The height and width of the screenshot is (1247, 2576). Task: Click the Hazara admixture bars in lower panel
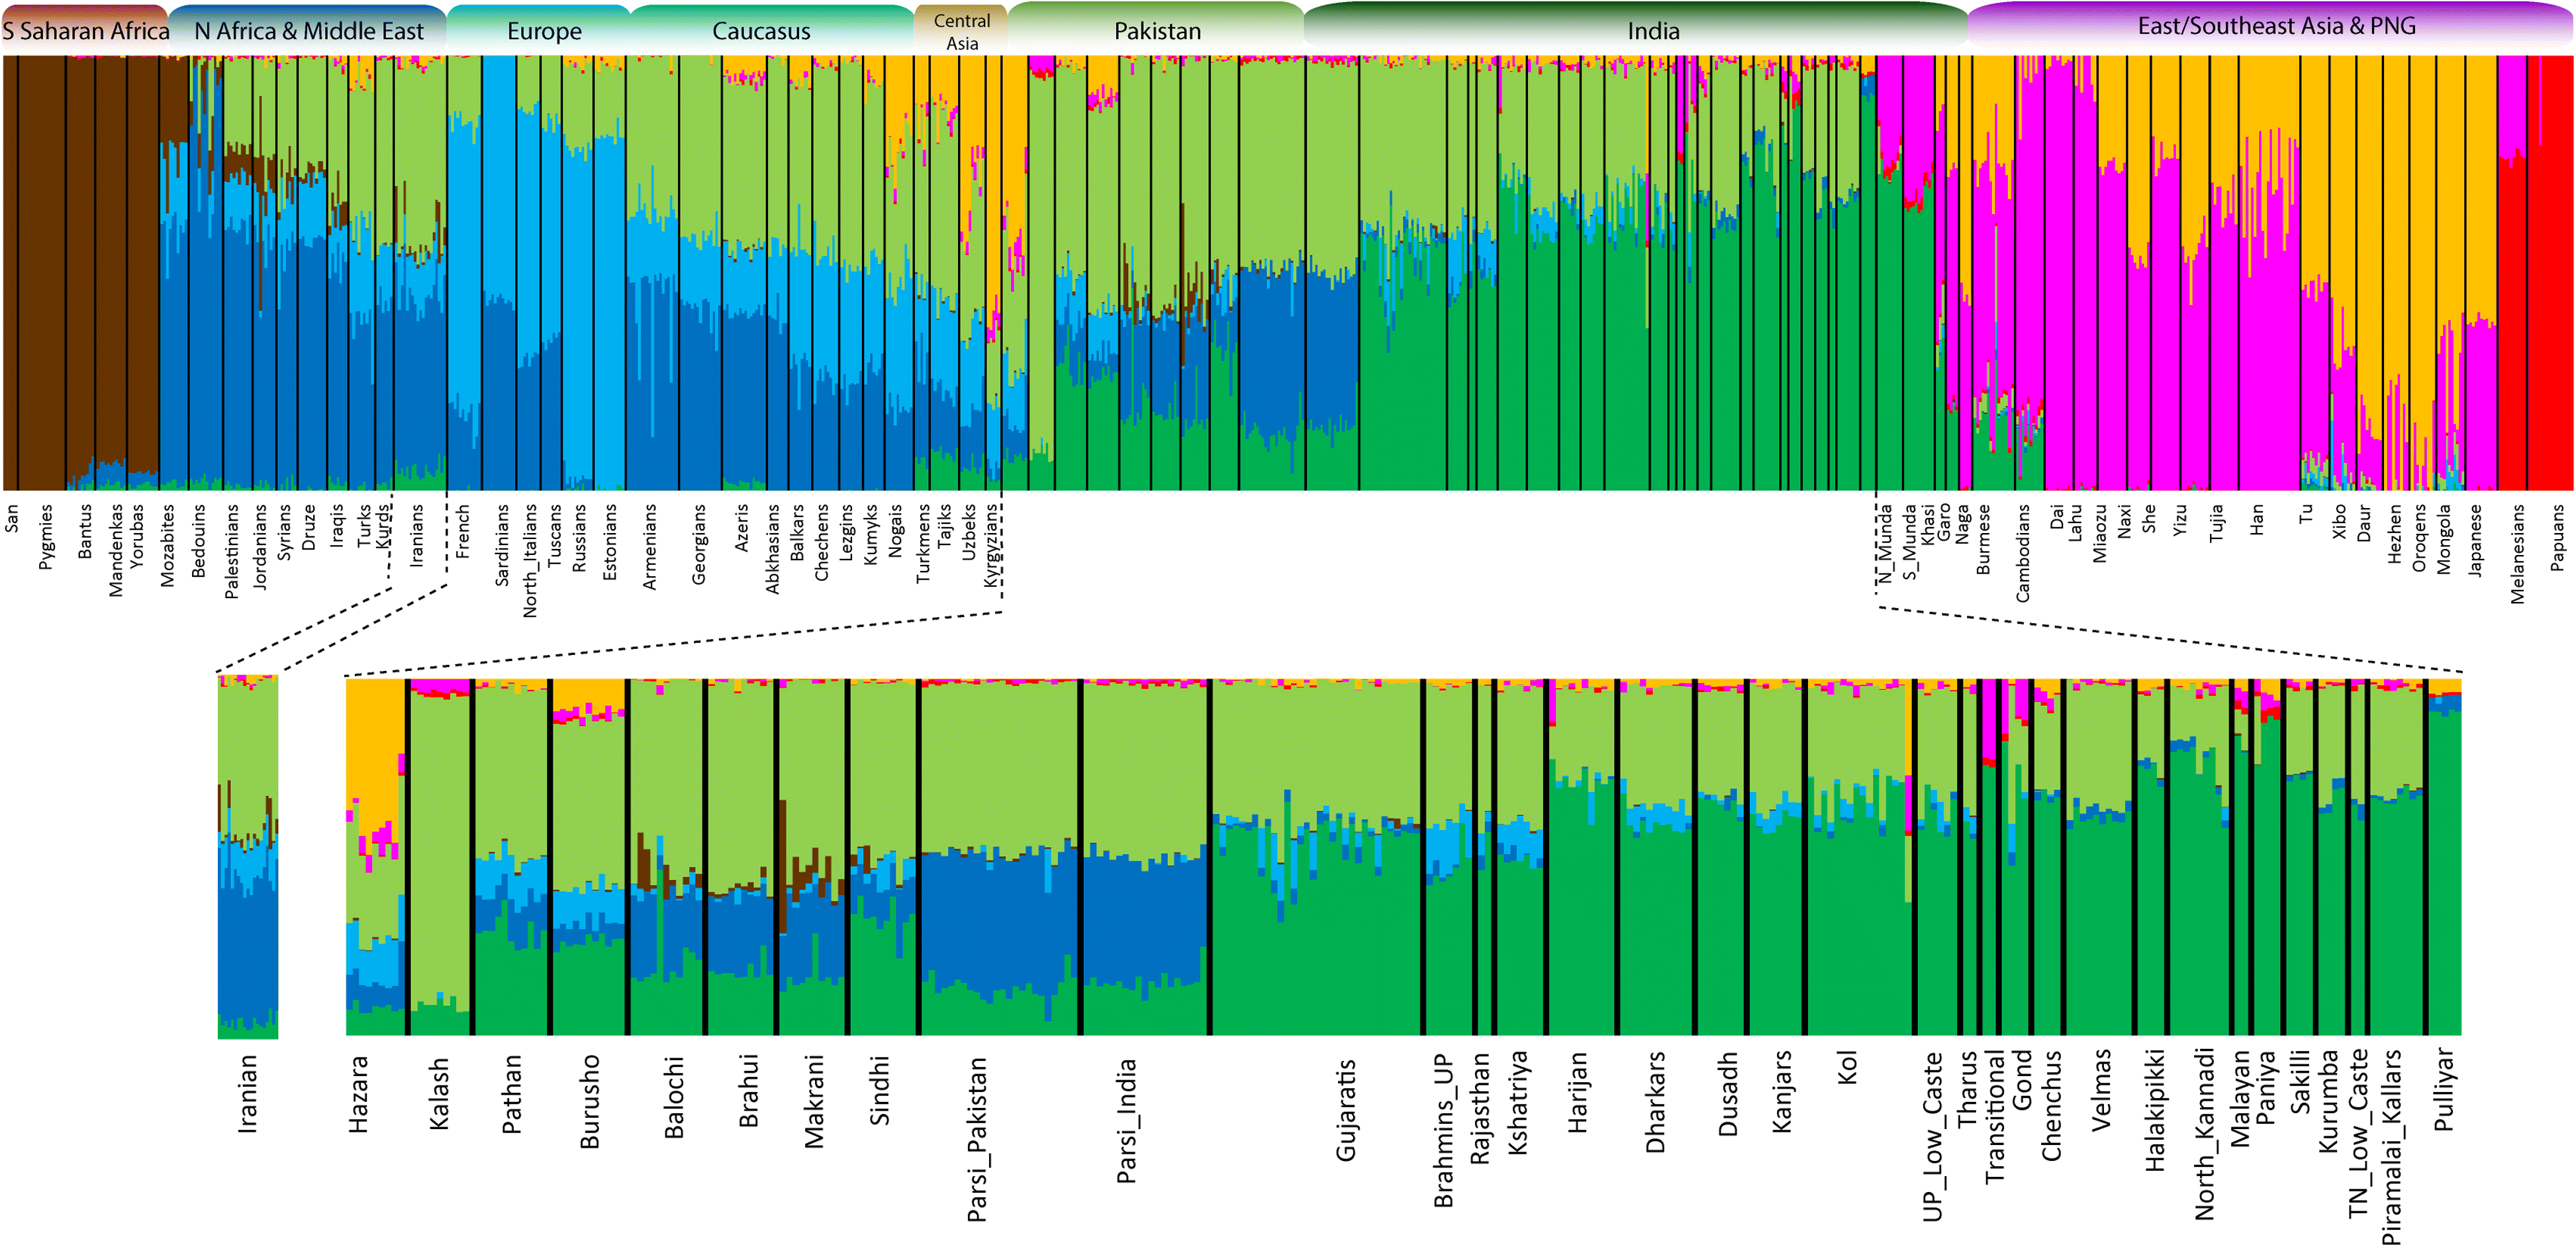click(375, 857)
